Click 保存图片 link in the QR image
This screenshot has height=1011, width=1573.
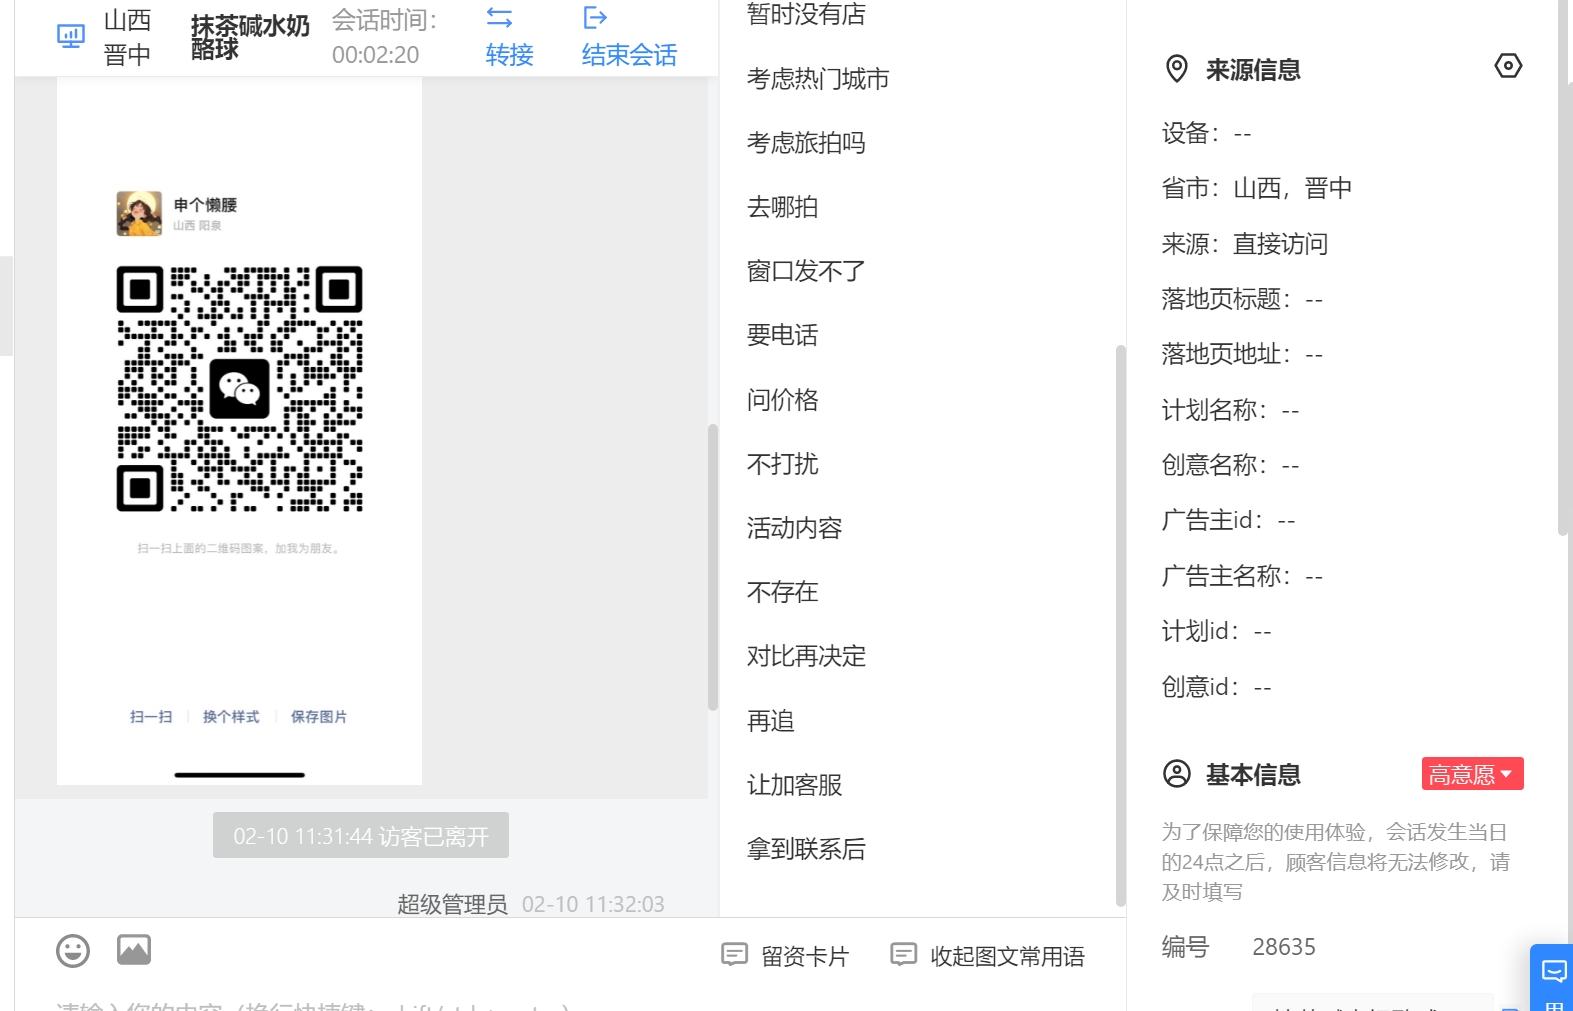click(319, 717)
